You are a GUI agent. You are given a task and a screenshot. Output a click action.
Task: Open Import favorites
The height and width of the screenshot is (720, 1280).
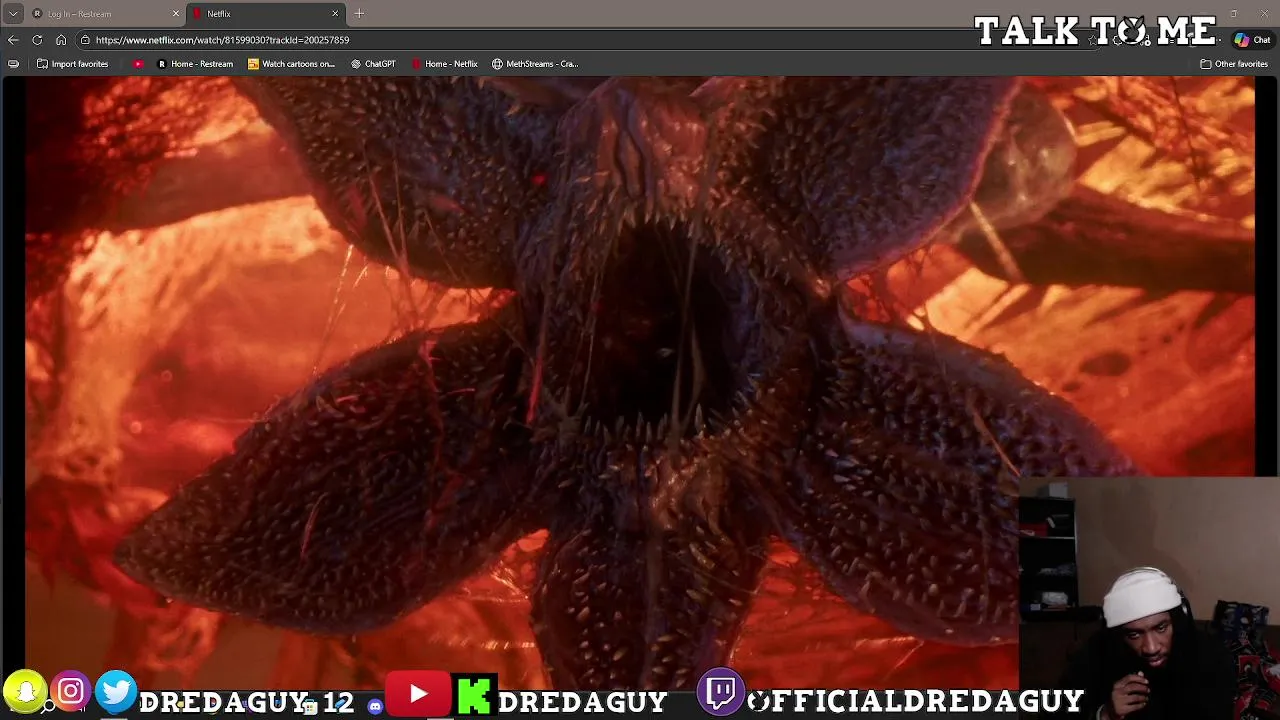click(72, 64)
